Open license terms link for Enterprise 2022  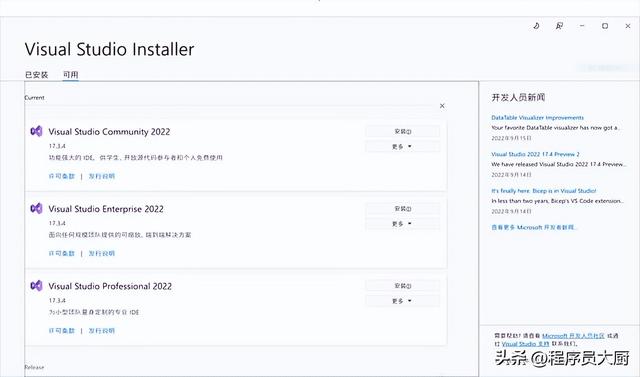click(62, 253)
